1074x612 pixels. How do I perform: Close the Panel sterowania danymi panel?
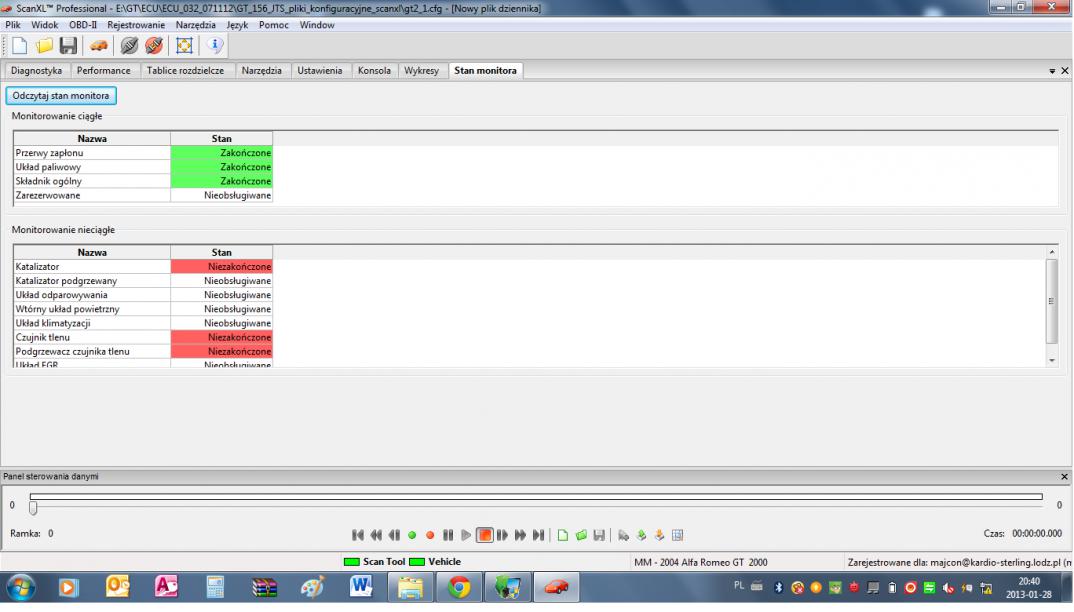pyautogui.click(x=1064, y=476)
